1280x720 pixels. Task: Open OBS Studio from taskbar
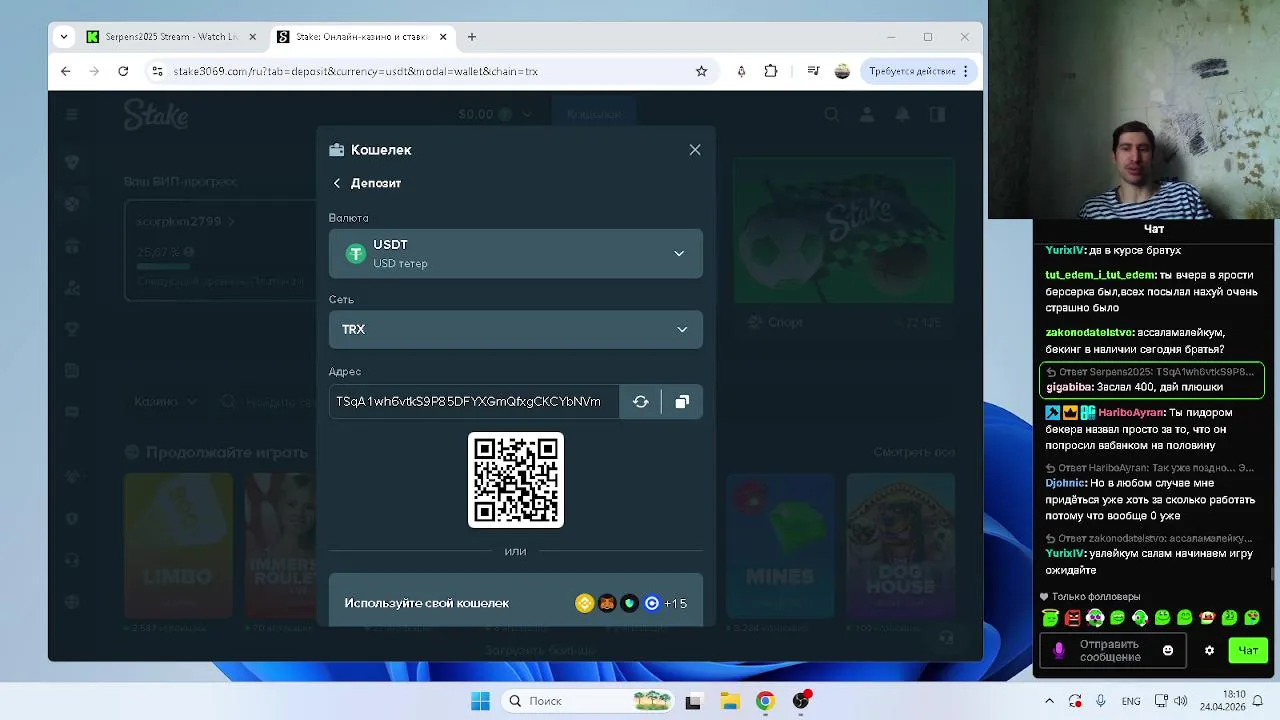(x=801, y=701)
